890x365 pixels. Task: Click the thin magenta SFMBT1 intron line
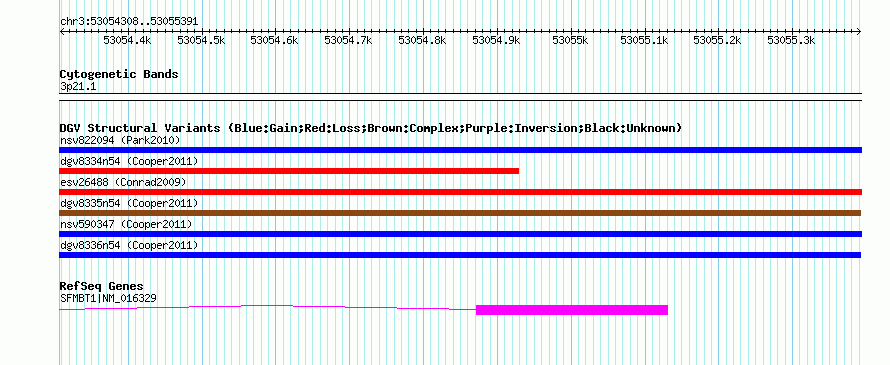[267, 307]
